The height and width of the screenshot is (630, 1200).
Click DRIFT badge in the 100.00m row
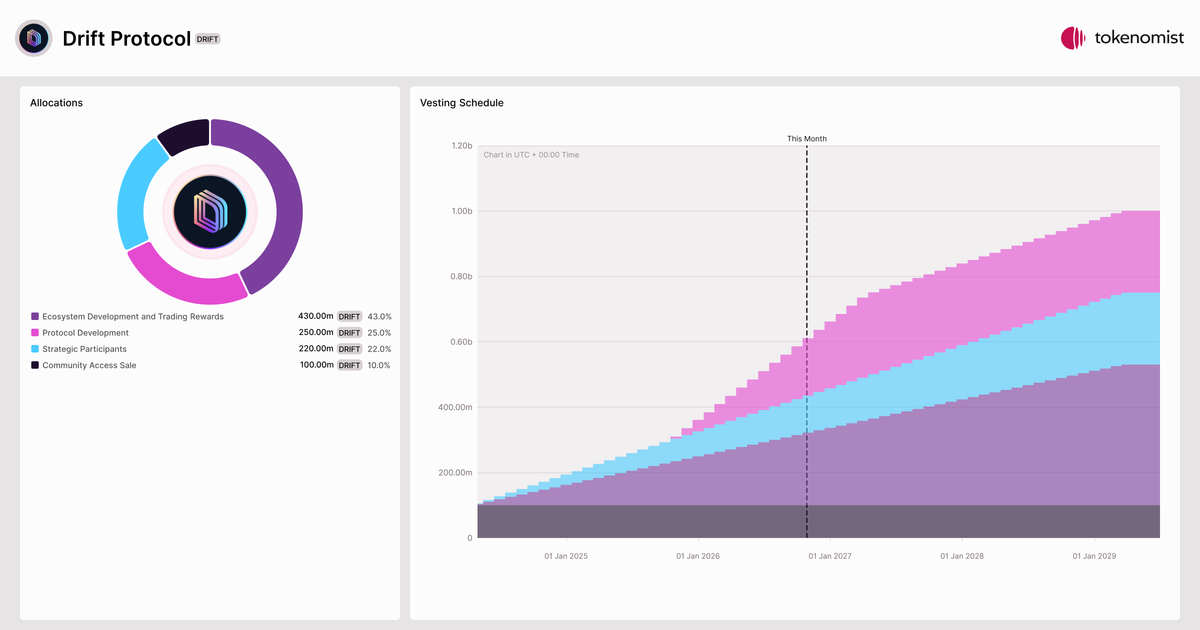tap(349, 365)
